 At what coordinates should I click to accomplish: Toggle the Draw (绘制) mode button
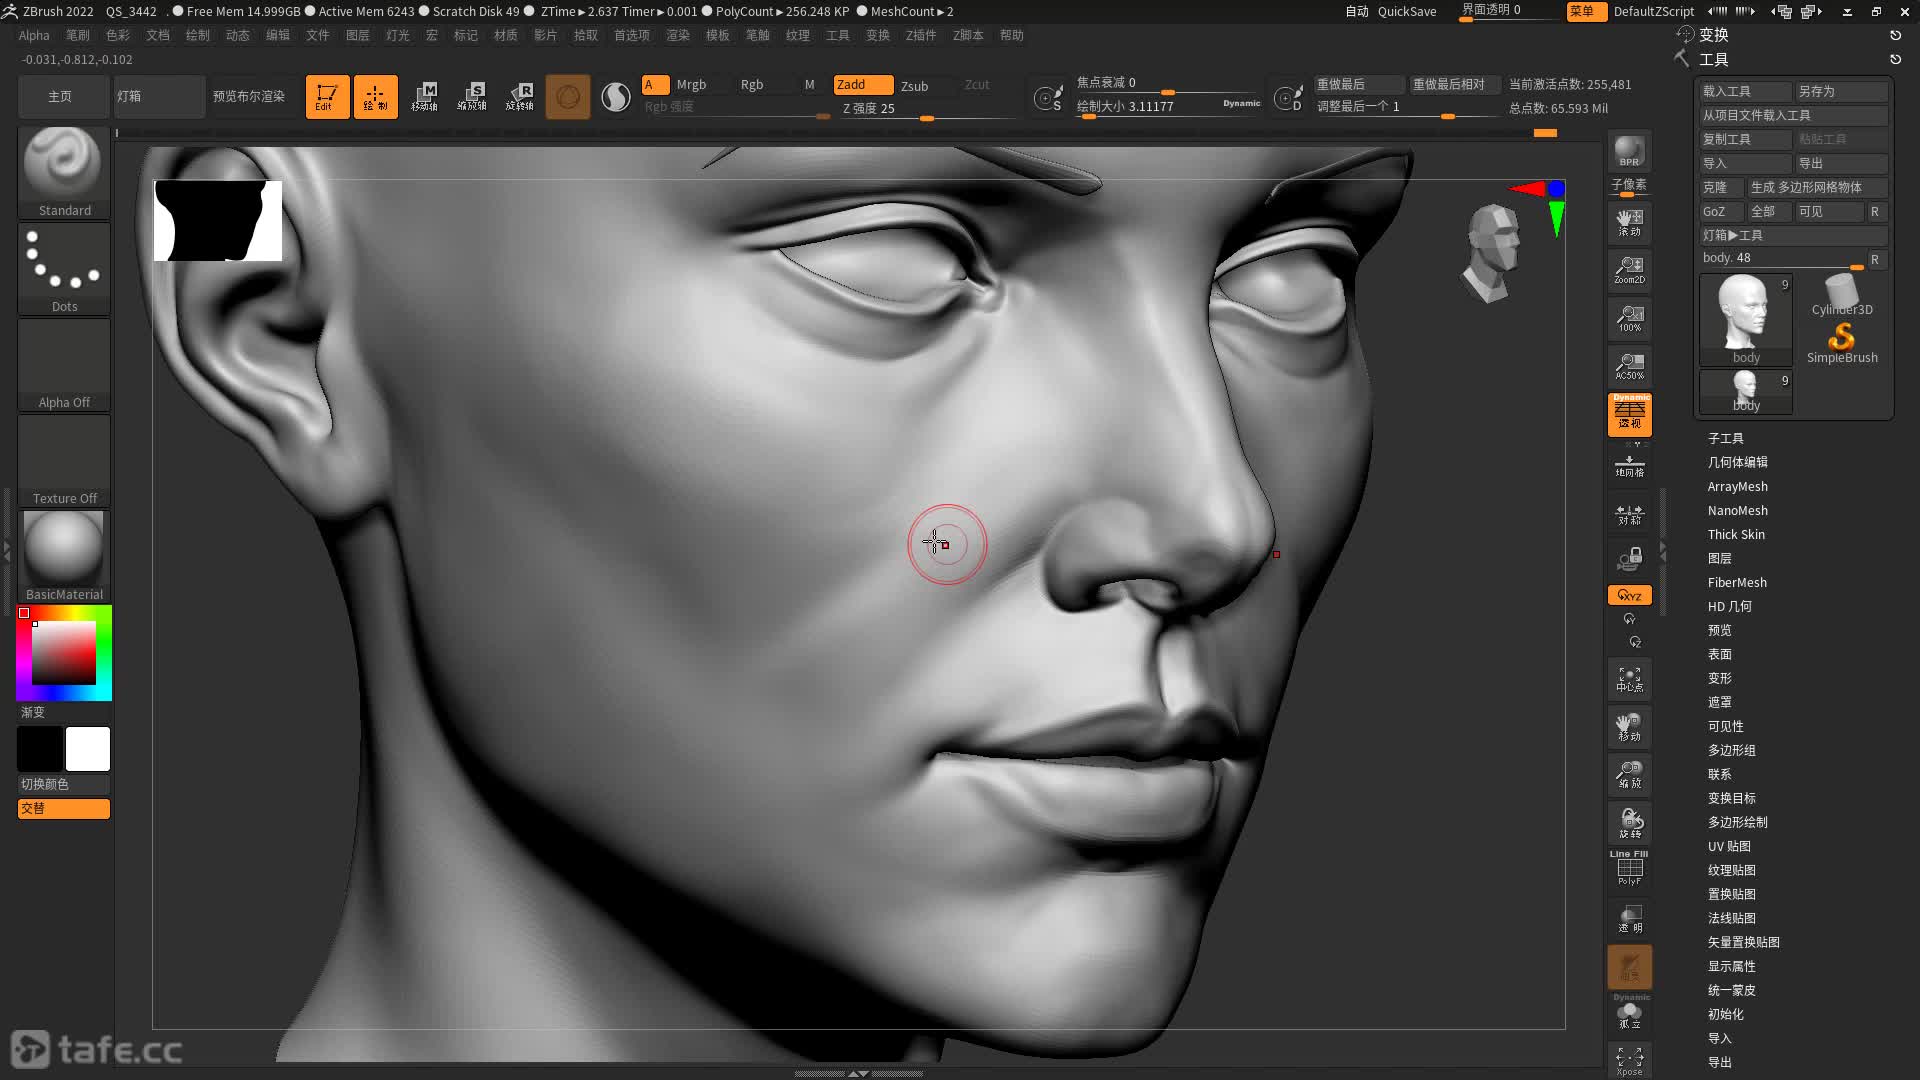pos(375,97)
